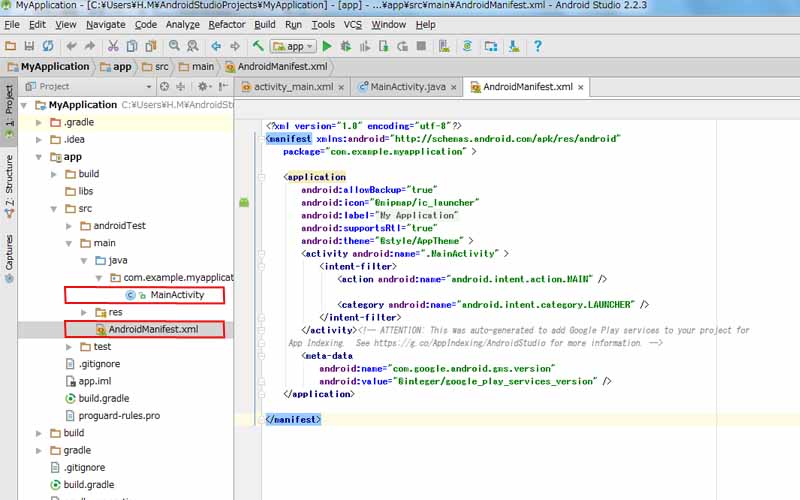Expand the test folder
800x500 pixels.
(x=69, y=347)
